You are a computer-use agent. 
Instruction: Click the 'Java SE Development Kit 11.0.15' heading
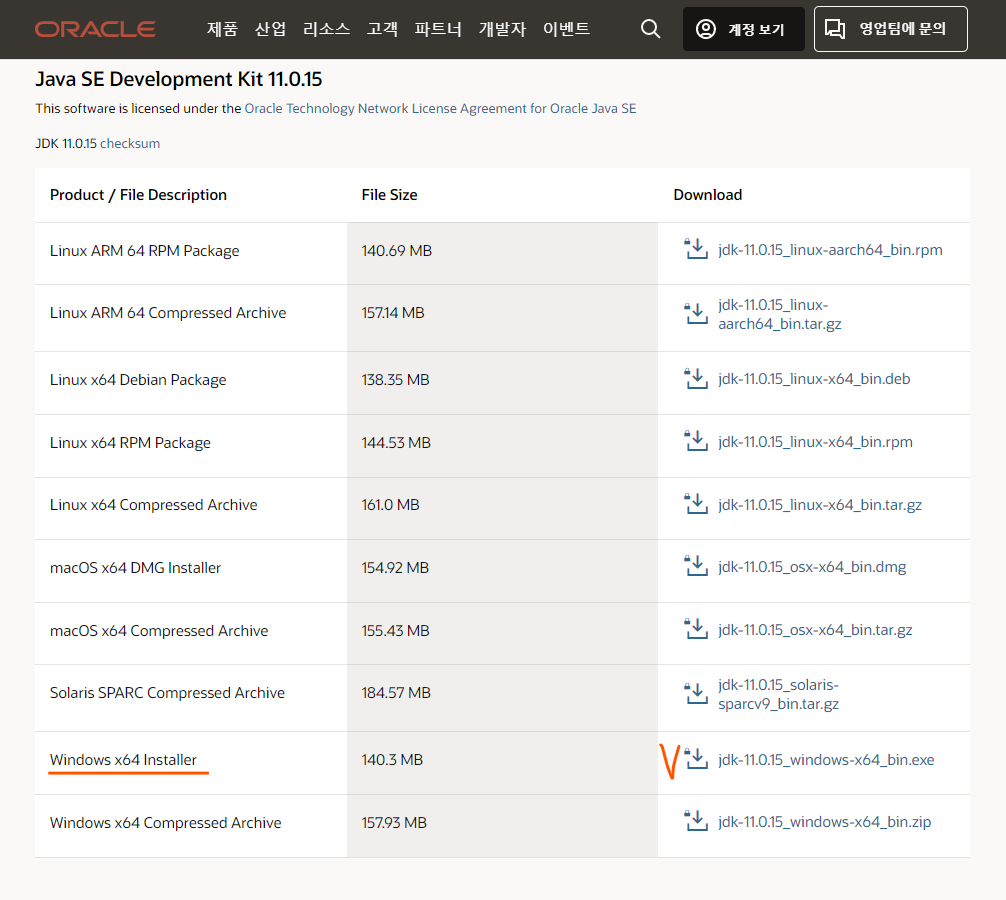click(178, 79)
